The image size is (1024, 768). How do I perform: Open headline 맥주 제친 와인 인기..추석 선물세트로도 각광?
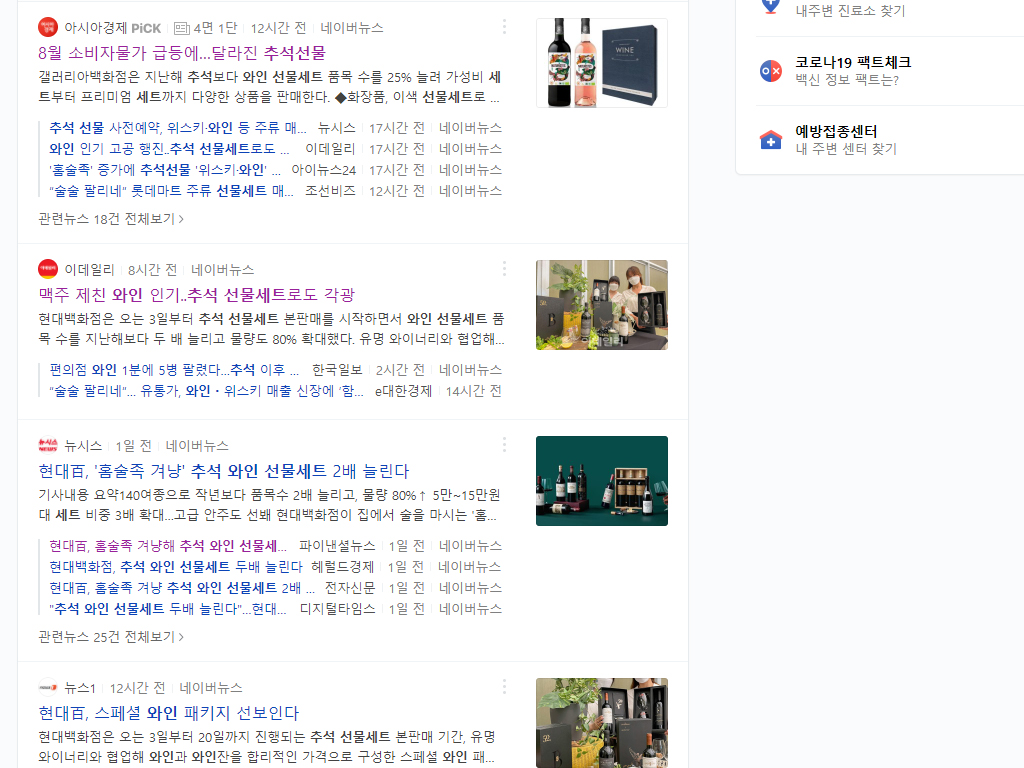[197, 295]
